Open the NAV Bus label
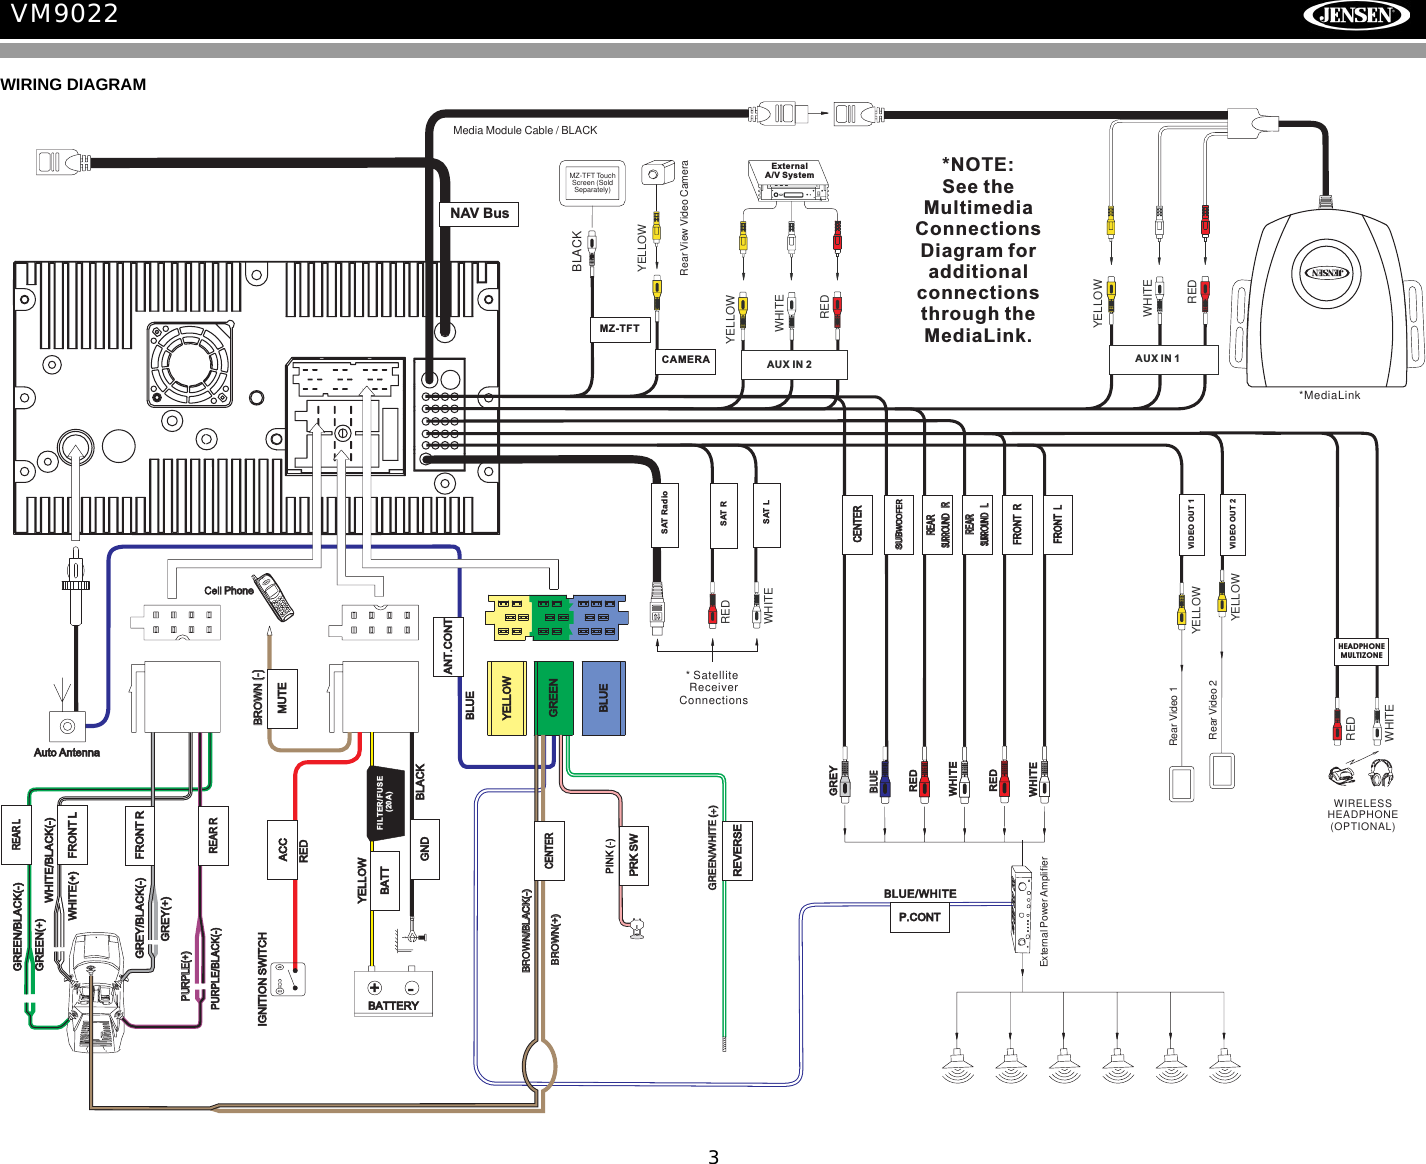Screen dimensions: 1426x1164 click(480, 213)
